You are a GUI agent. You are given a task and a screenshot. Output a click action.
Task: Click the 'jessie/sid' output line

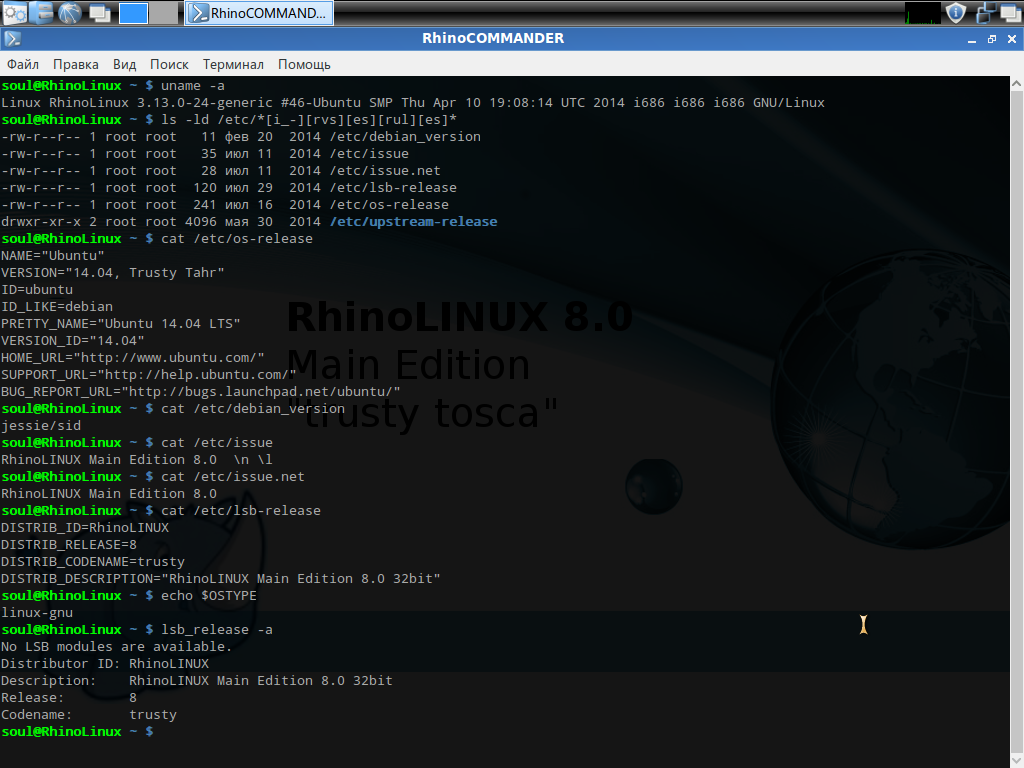tap(41, 426)
